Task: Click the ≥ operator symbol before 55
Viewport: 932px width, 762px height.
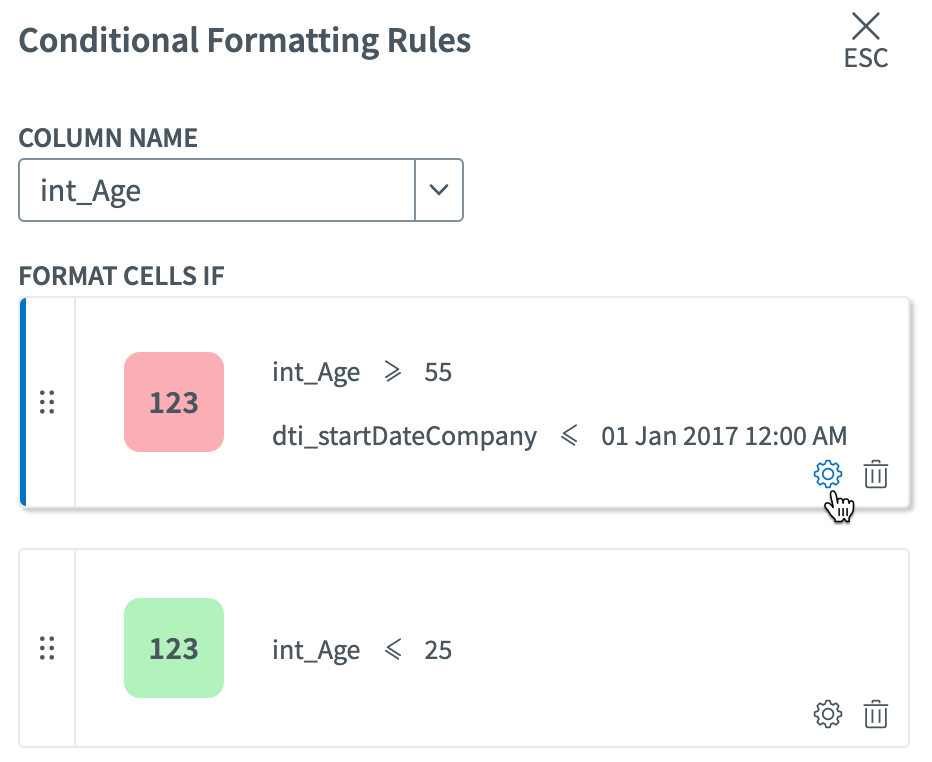Action: pyautogui.click(x=392, y=373)
